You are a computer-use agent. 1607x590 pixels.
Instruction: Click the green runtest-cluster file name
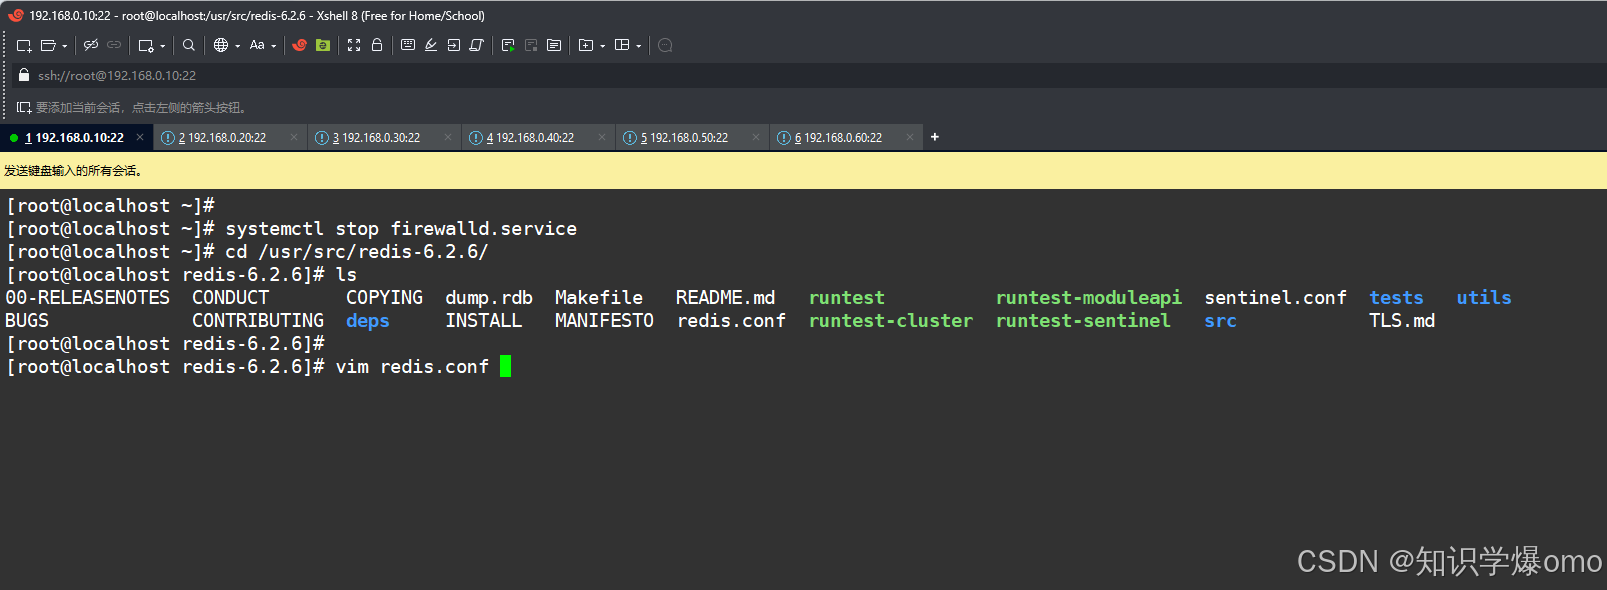pos(891,321)
